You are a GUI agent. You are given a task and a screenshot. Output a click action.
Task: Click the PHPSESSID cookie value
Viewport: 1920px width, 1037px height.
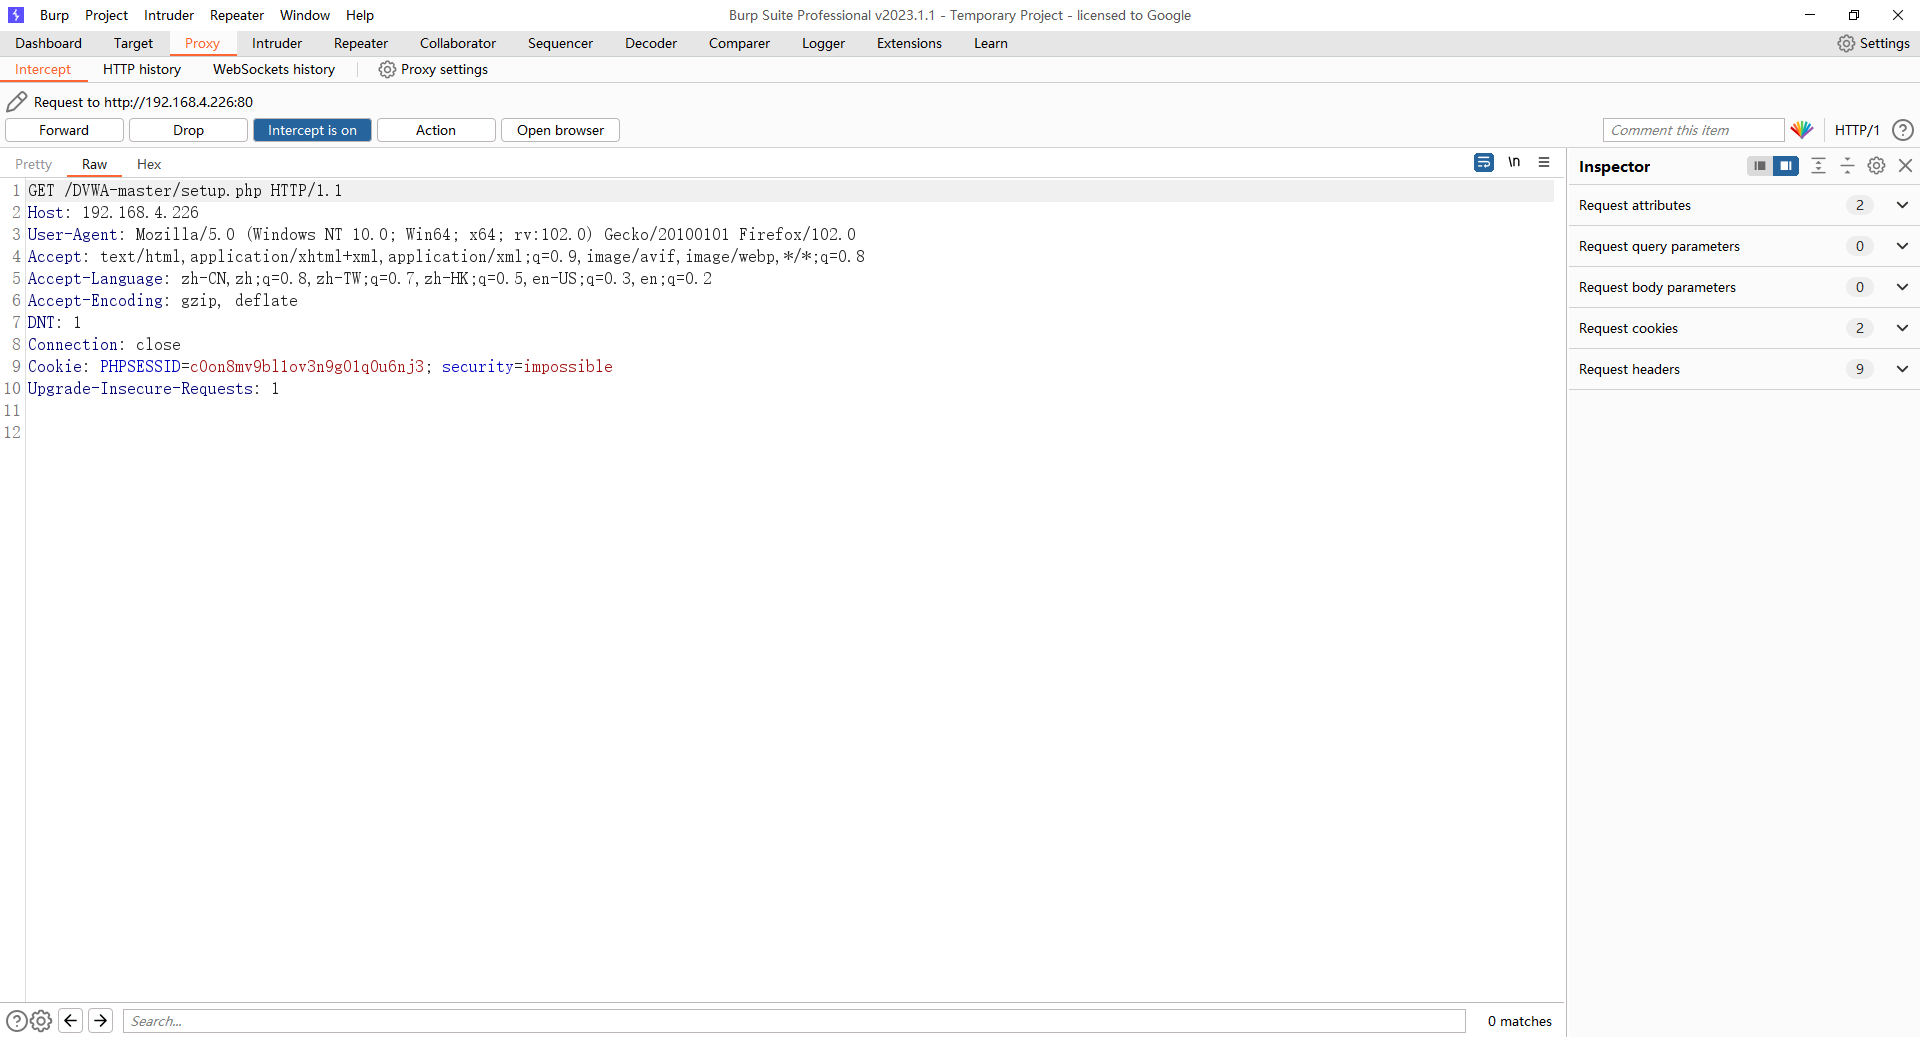pyautogui.click(x=307, y=366)
